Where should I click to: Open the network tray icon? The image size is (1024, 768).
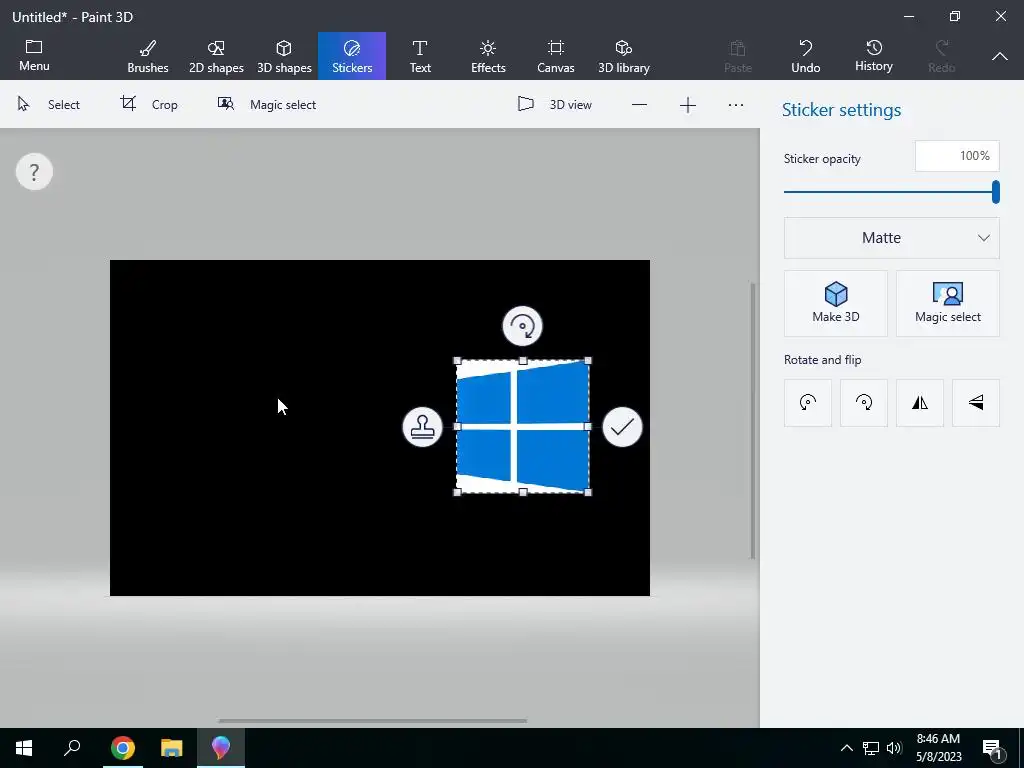(x=871, y=748)
